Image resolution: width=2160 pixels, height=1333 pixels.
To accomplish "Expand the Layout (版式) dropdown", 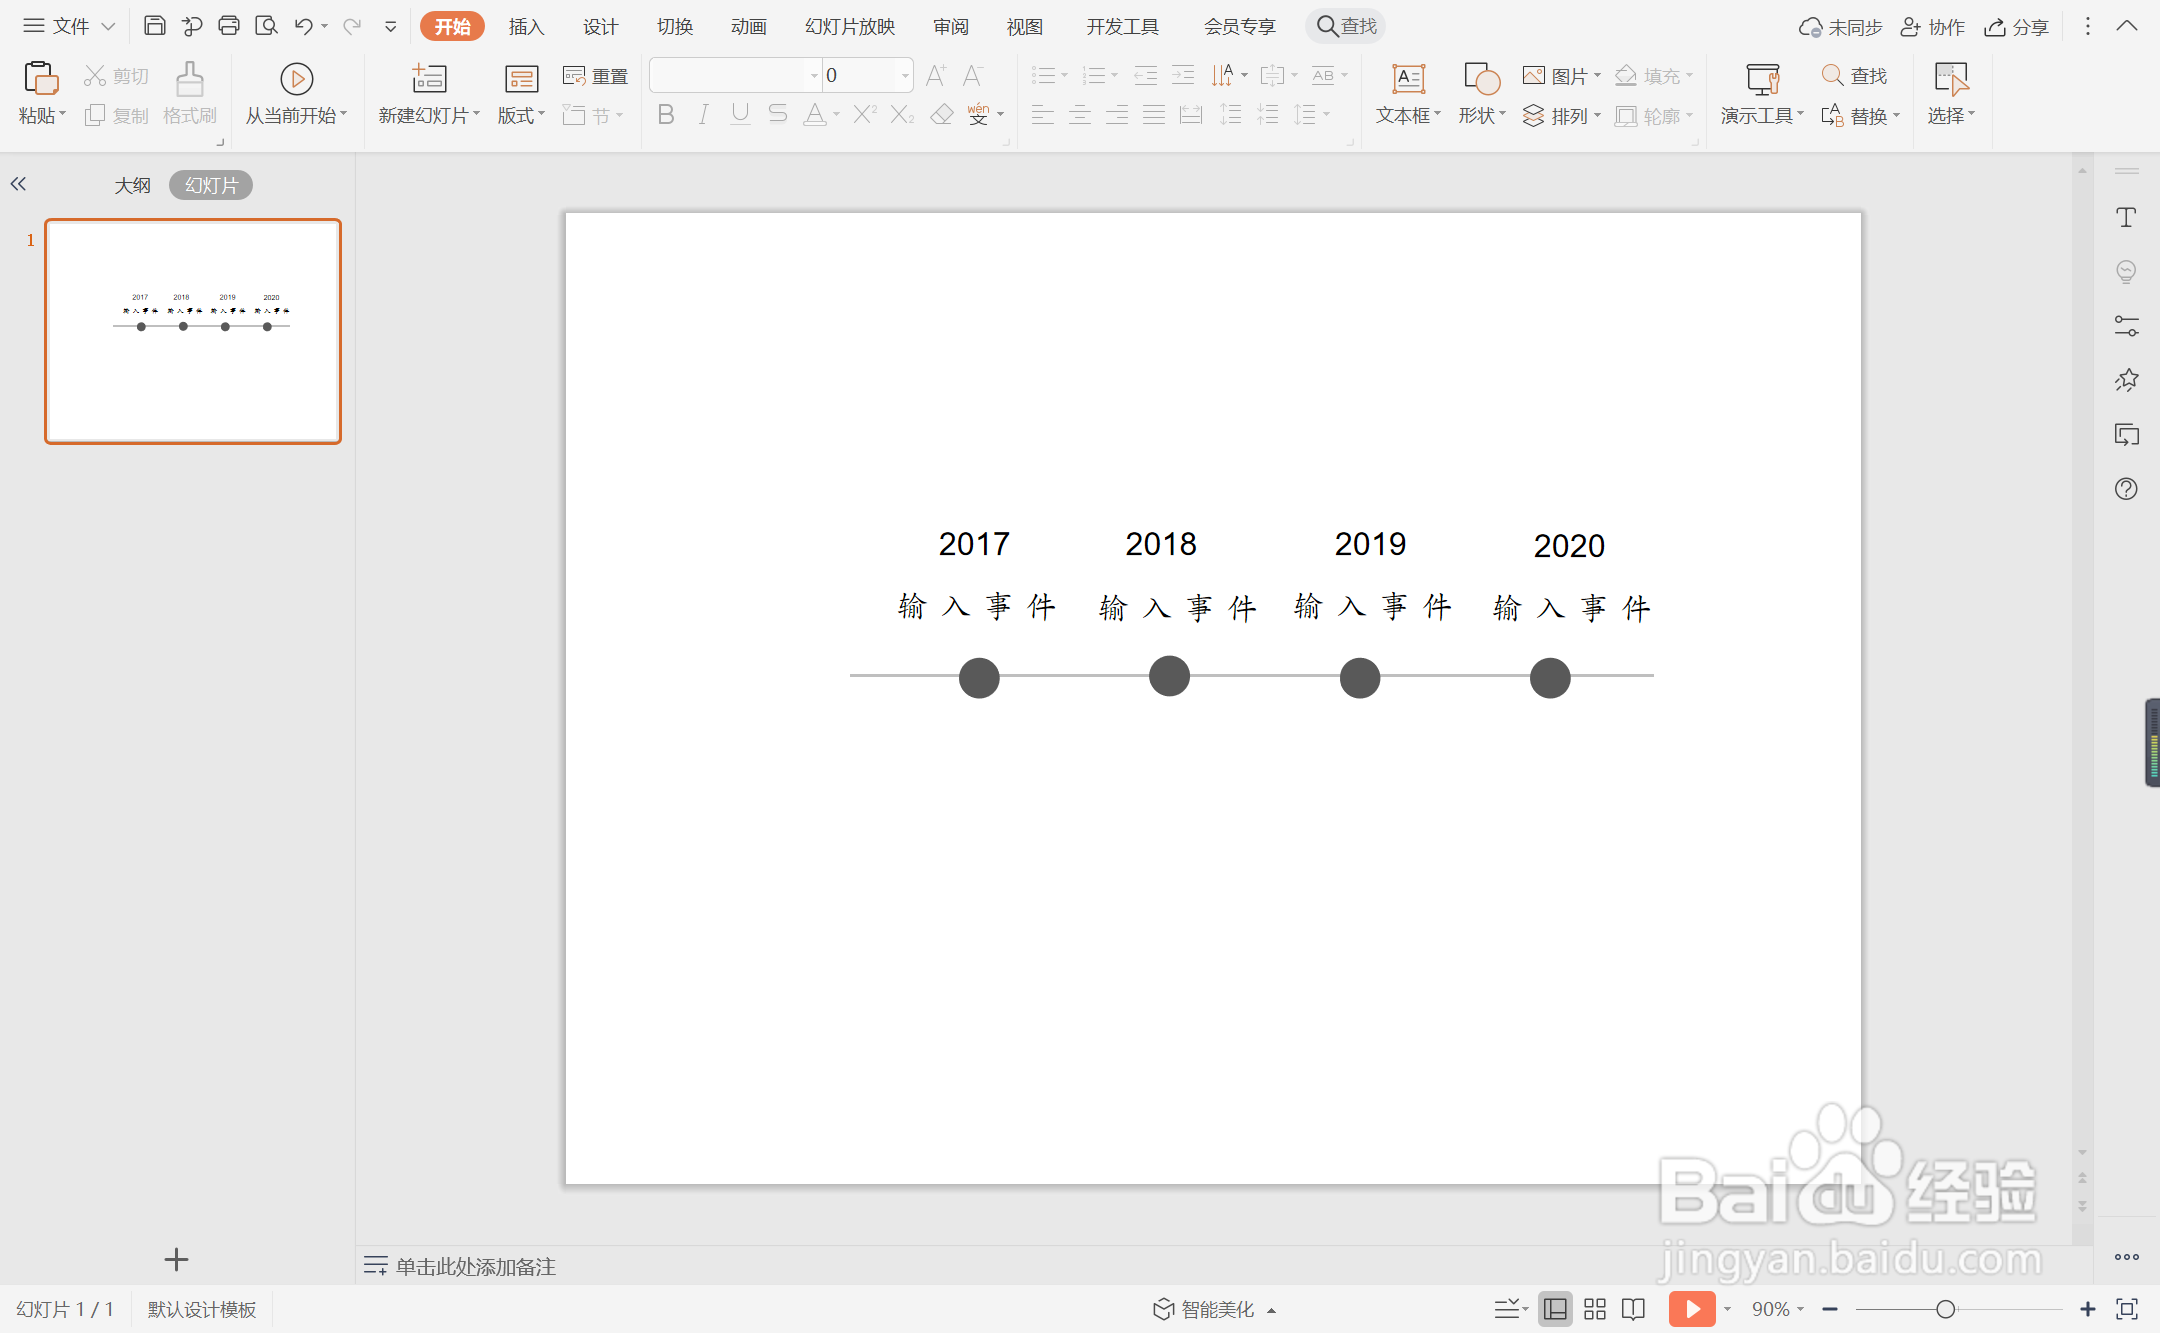I will [521, 116].
